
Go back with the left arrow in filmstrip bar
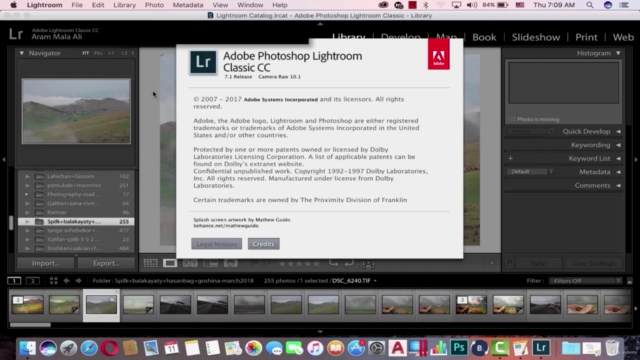click(x=66, y=281)
